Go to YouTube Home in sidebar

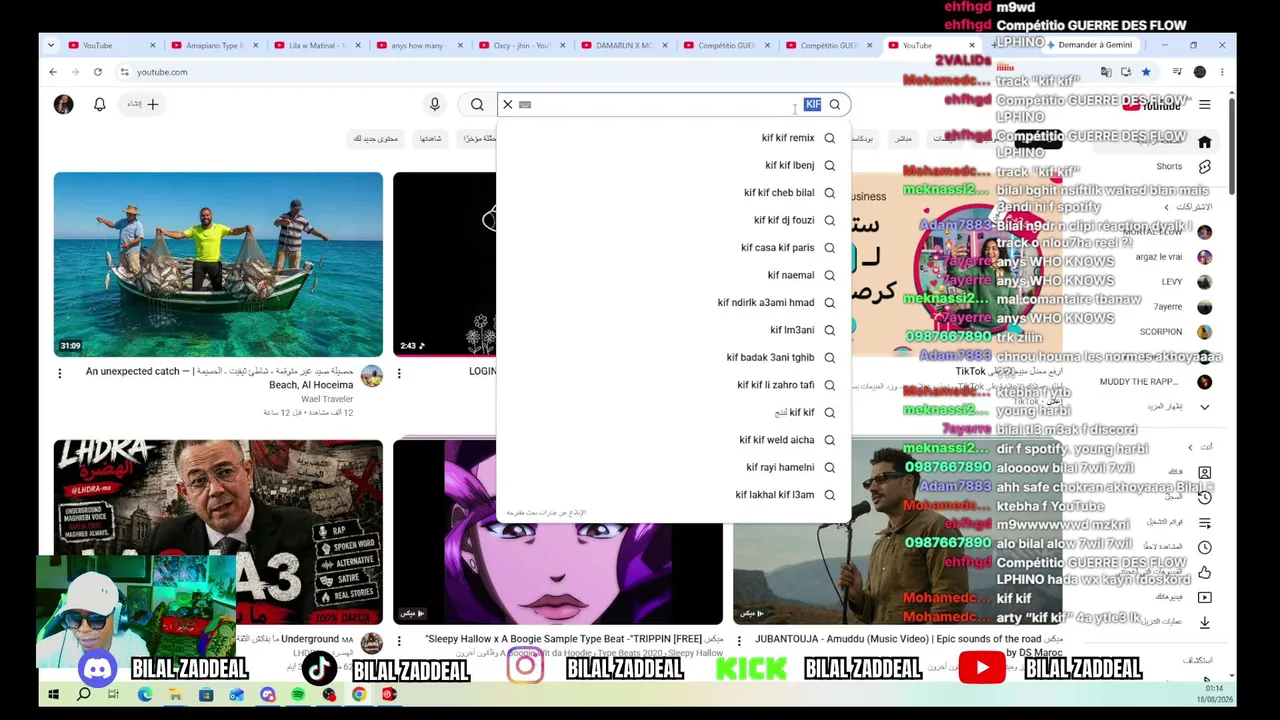1205,142
